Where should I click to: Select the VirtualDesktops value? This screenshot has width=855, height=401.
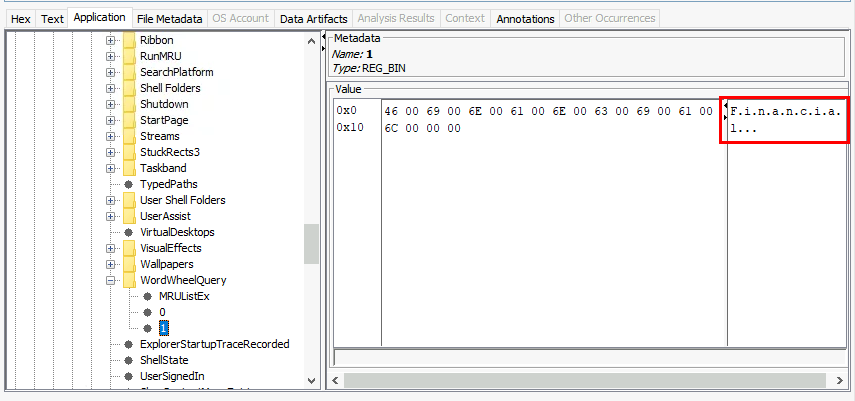(177, 232)
